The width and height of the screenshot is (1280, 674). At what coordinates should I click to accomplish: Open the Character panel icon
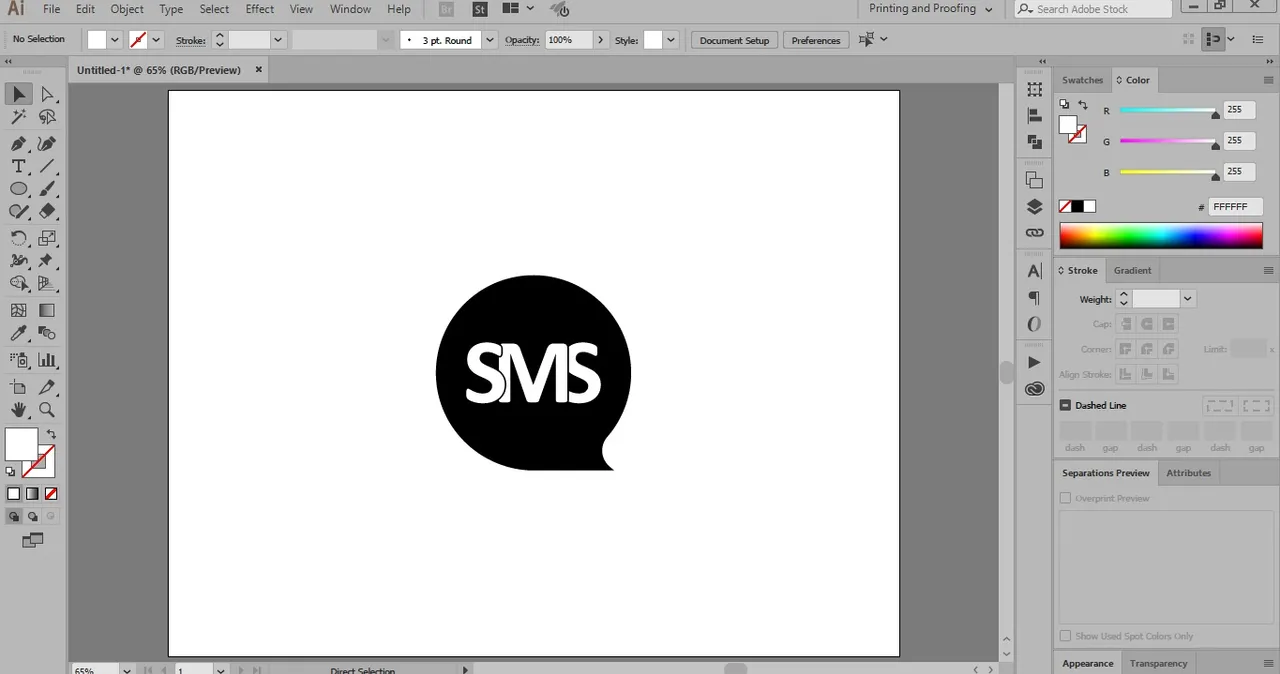pos(1034,271)
